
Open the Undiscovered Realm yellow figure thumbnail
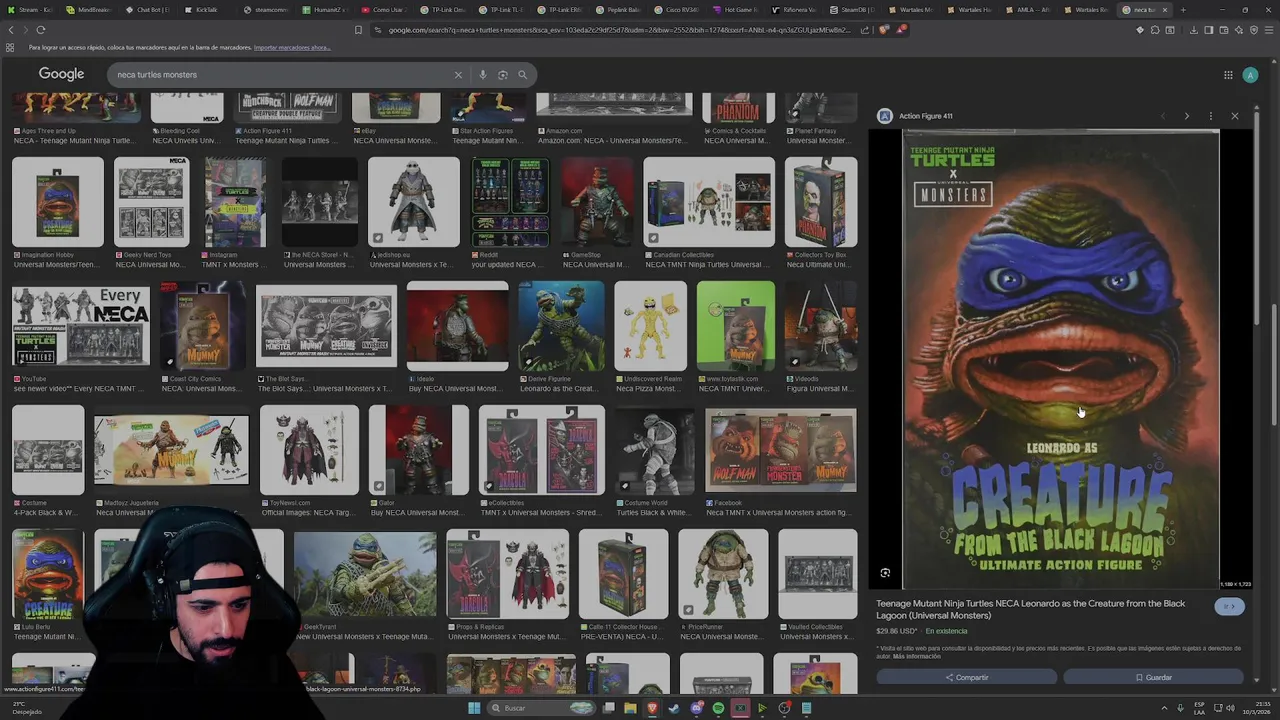(650, 326)
